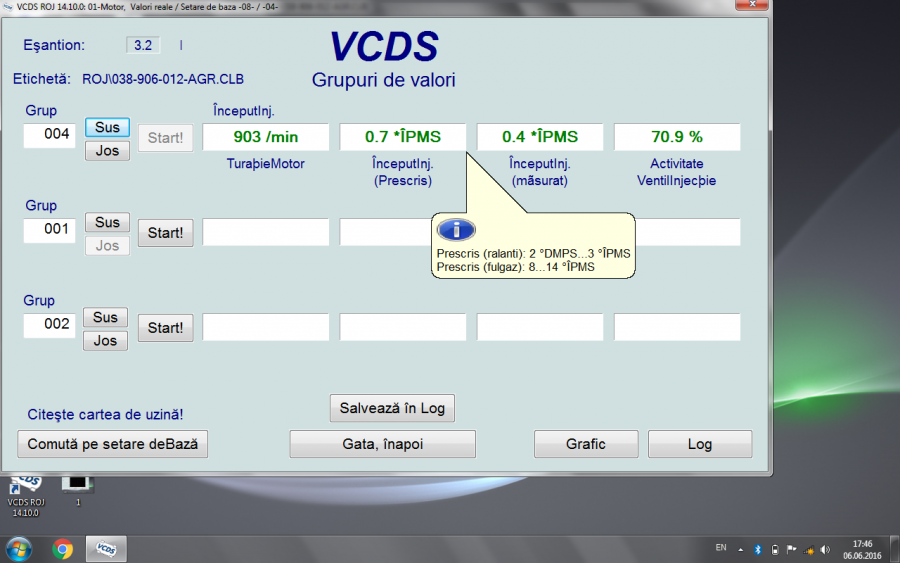
Task: Click Comută pe setare deBază
Action: [x=113, y=444]
